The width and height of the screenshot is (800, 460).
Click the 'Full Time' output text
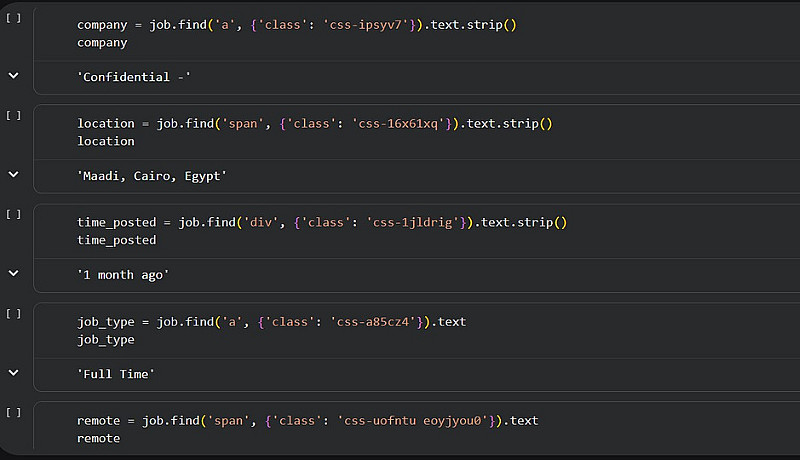click(x=116, y=374)
